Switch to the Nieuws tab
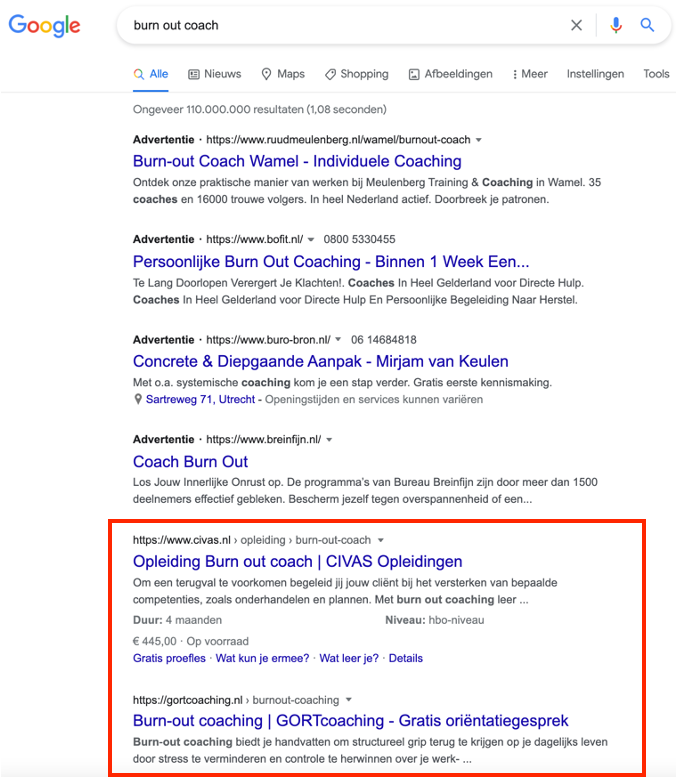The image size is (676, 778). point(214,74)
